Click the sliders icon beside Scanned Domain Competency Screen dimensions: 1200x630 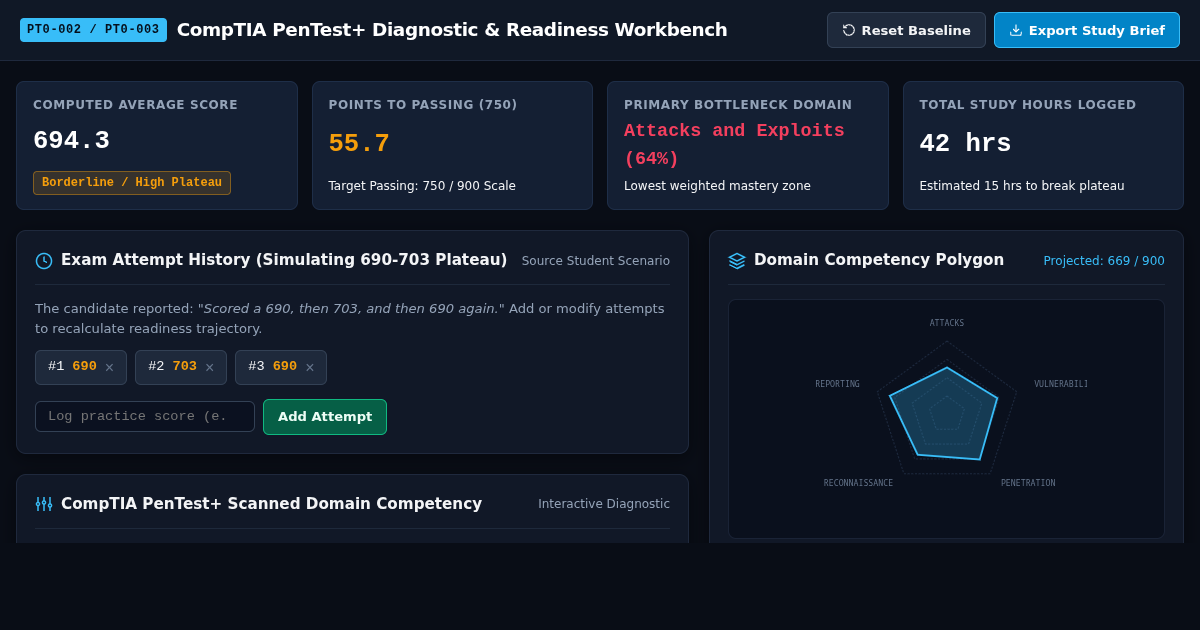click(x=44, y=504)
